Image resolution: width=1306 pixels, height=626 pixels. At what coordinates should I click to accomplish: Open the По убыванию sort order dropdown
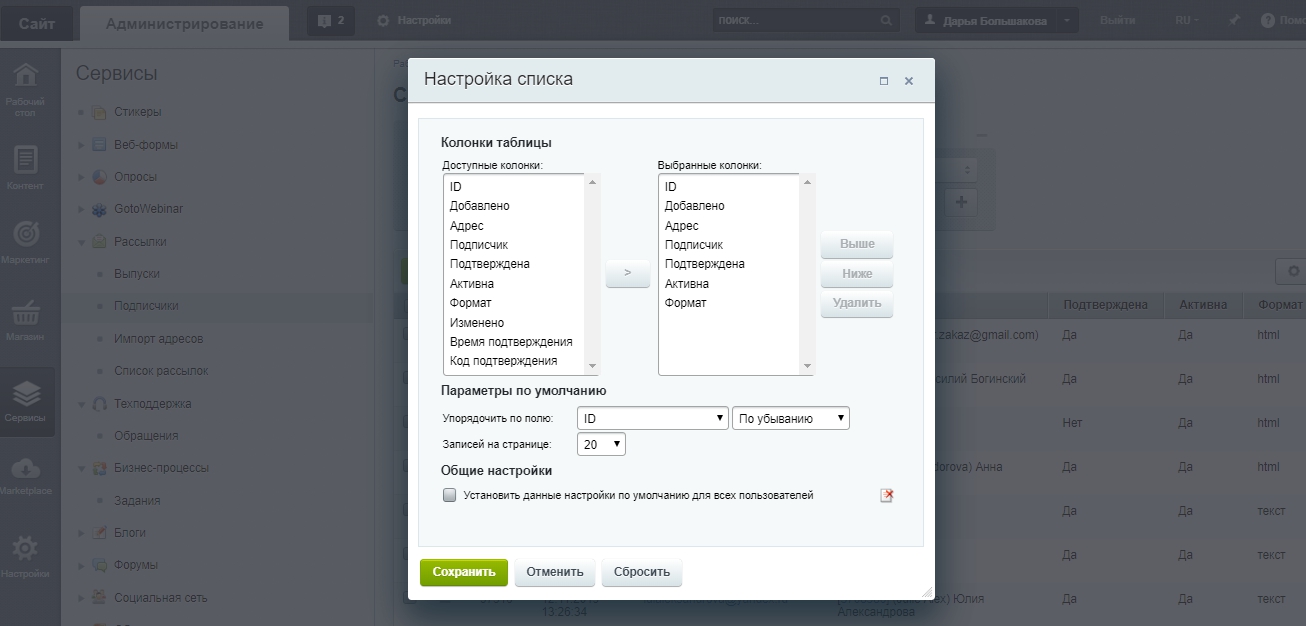coord(791,418)
